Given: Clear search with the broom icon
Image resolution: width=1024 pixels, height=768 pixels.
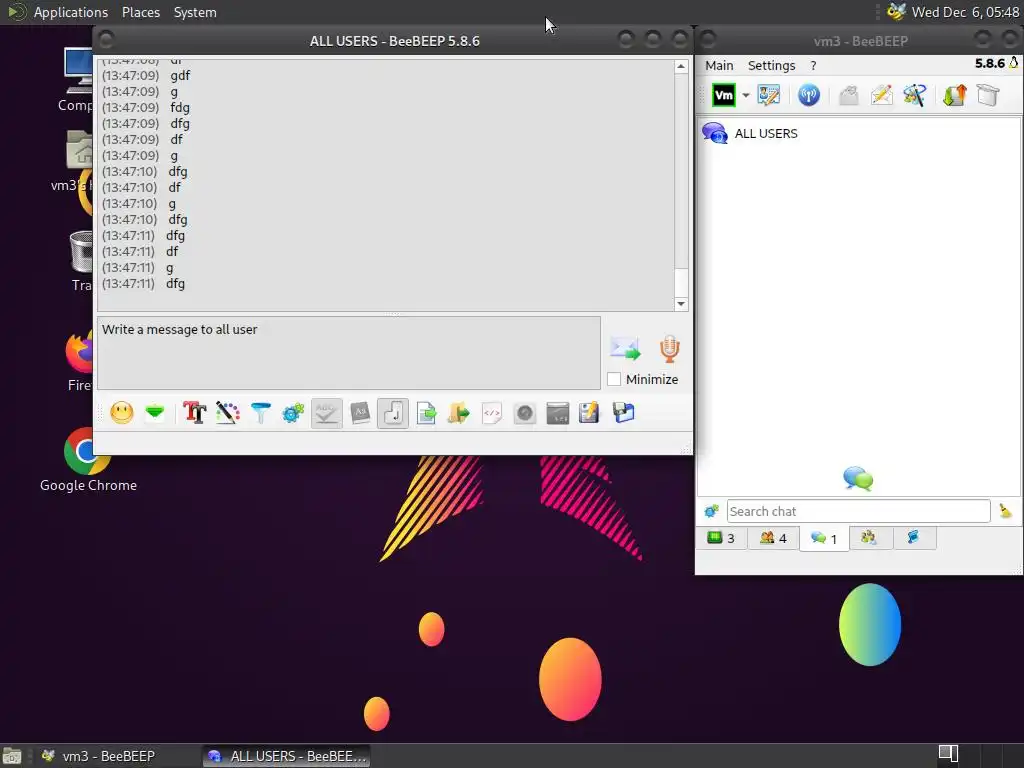Looking at the screenshot, I should pyautogui.click(x=1005, y=511).
